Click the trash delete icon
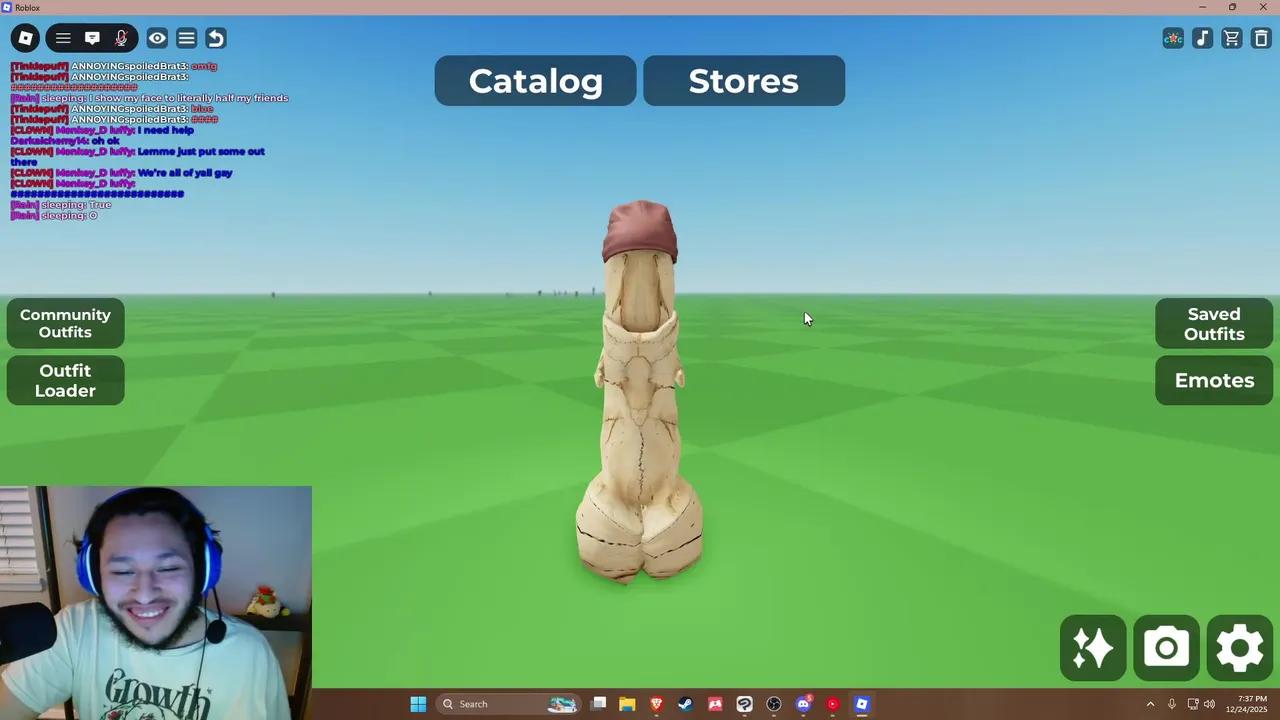This screenshot has height=720, width=1280. (1261, 38)
